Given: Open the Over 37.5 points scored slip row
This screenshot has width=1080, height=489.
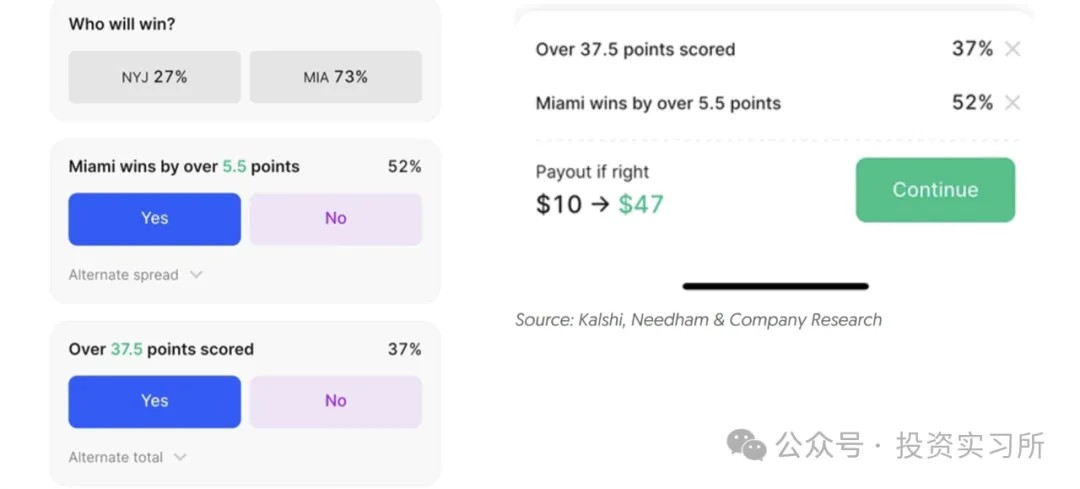Looking at the screenshot, I should tap(635, 49).
